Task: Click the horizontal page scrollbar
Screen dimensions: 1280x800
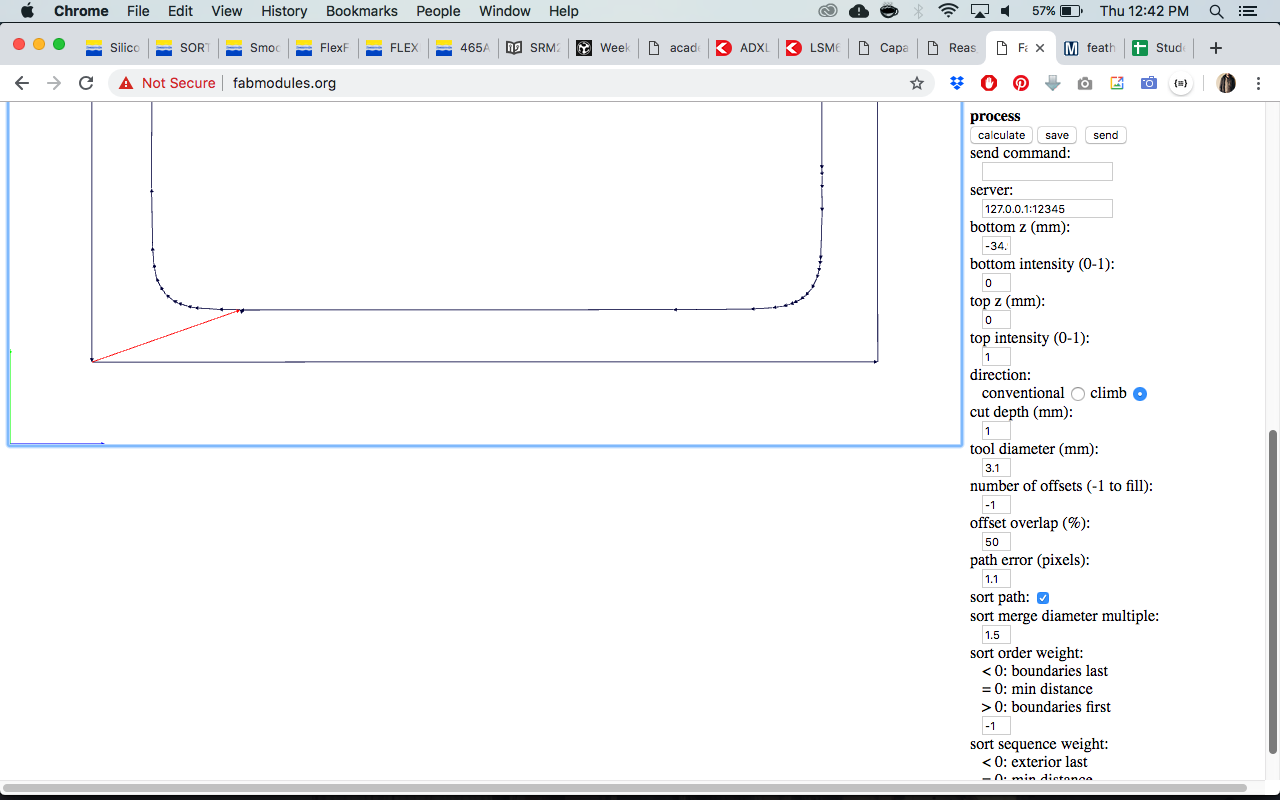Action: [623, 788]
